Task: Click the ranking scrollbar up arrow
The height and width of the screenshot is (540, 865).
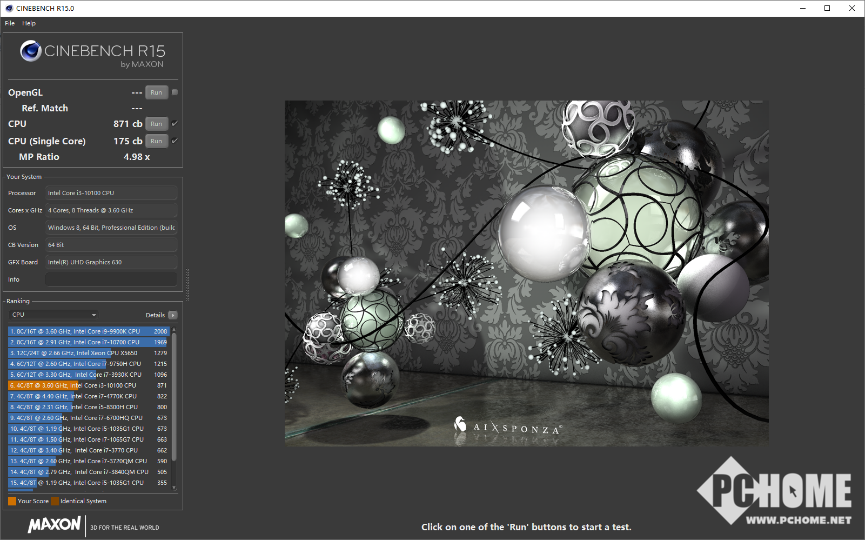Action: click(x=174, y=330)
